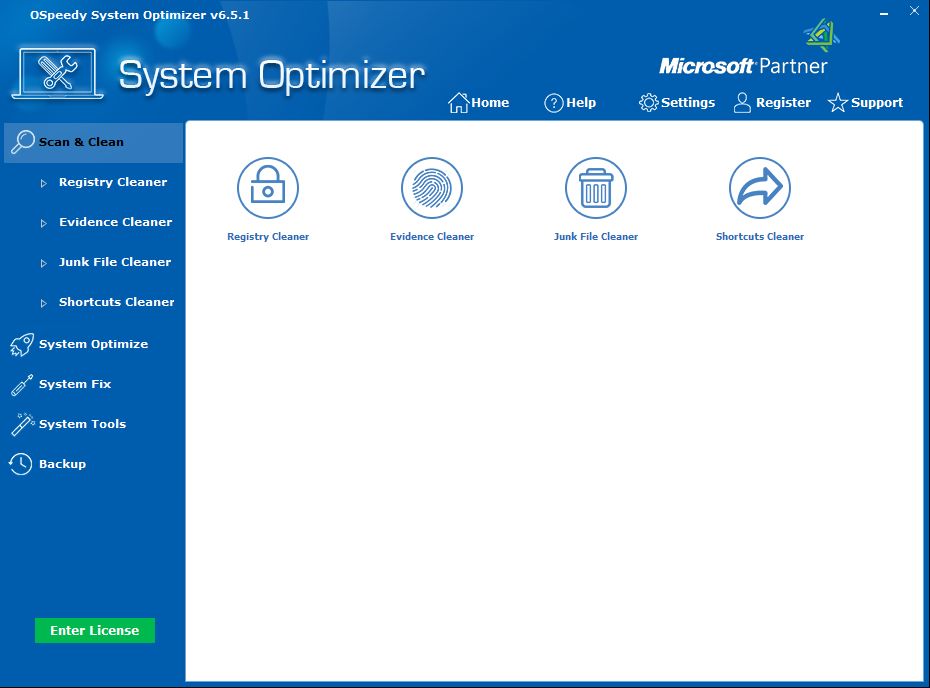This screenshot has width=930, height=688.
Task: Open the Shortcuts Cleaner arrow icon
Action: pos(760,188)
